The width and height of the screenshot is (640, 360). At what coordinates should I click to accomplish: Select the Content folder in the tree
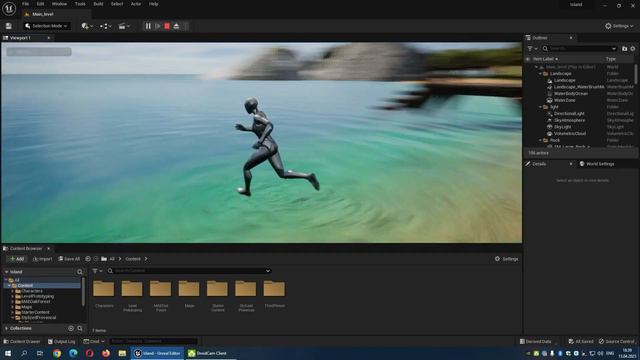(x=25, y=286)
